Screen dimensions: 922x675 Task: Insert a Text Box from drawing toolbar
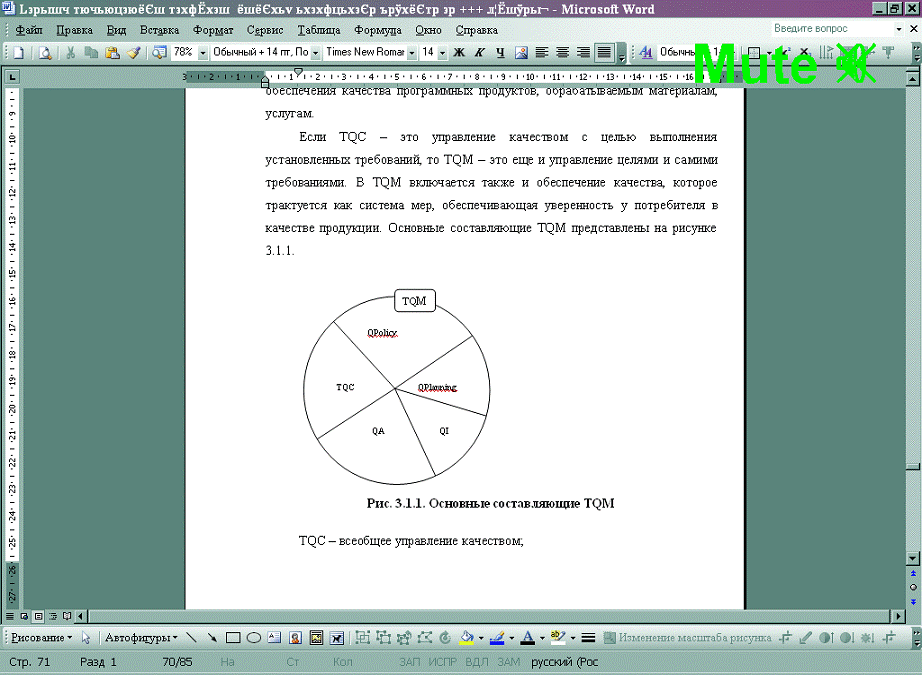pos(274,637)
